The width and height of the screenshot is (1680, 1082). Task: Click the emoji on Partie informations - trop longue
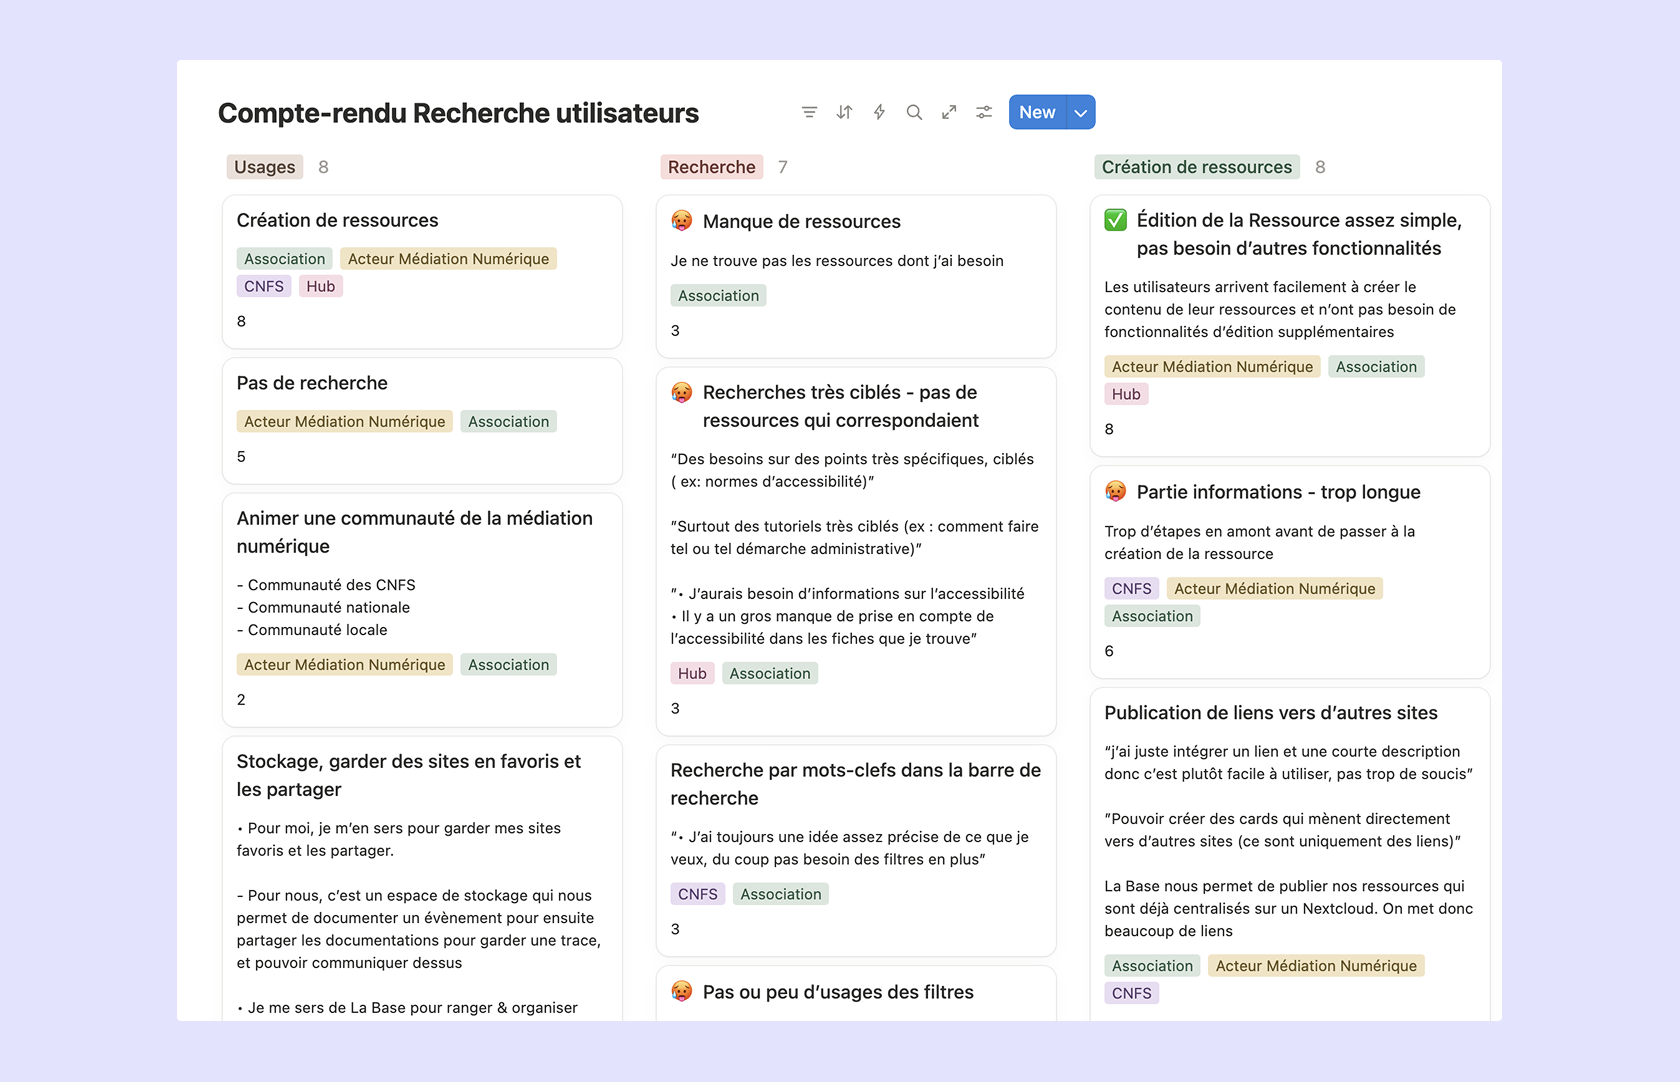(x=1116, y=491)
